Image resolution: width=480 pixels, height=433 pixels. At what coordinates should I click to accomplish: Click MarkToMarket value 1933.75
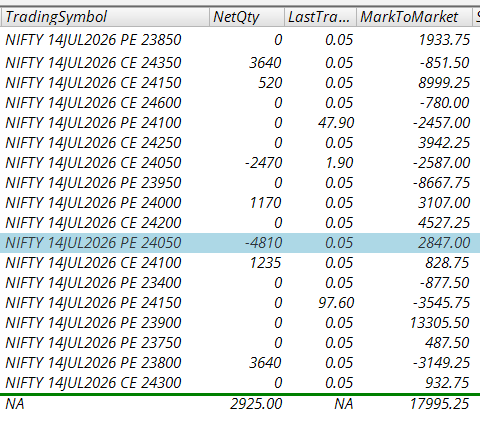pos(444,40)
